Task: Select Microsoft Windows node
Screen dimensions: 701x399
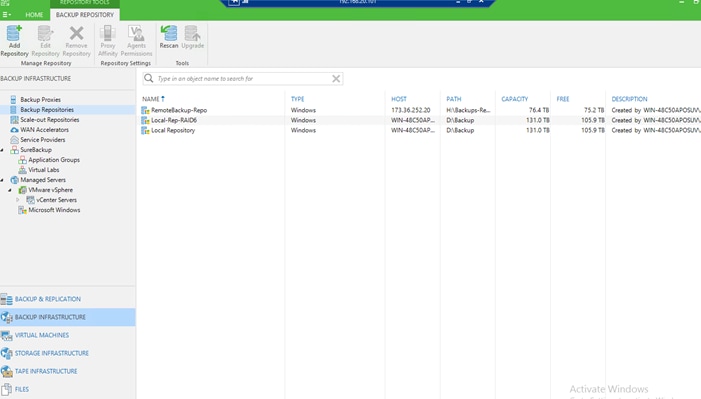Action: pos(54,210)
